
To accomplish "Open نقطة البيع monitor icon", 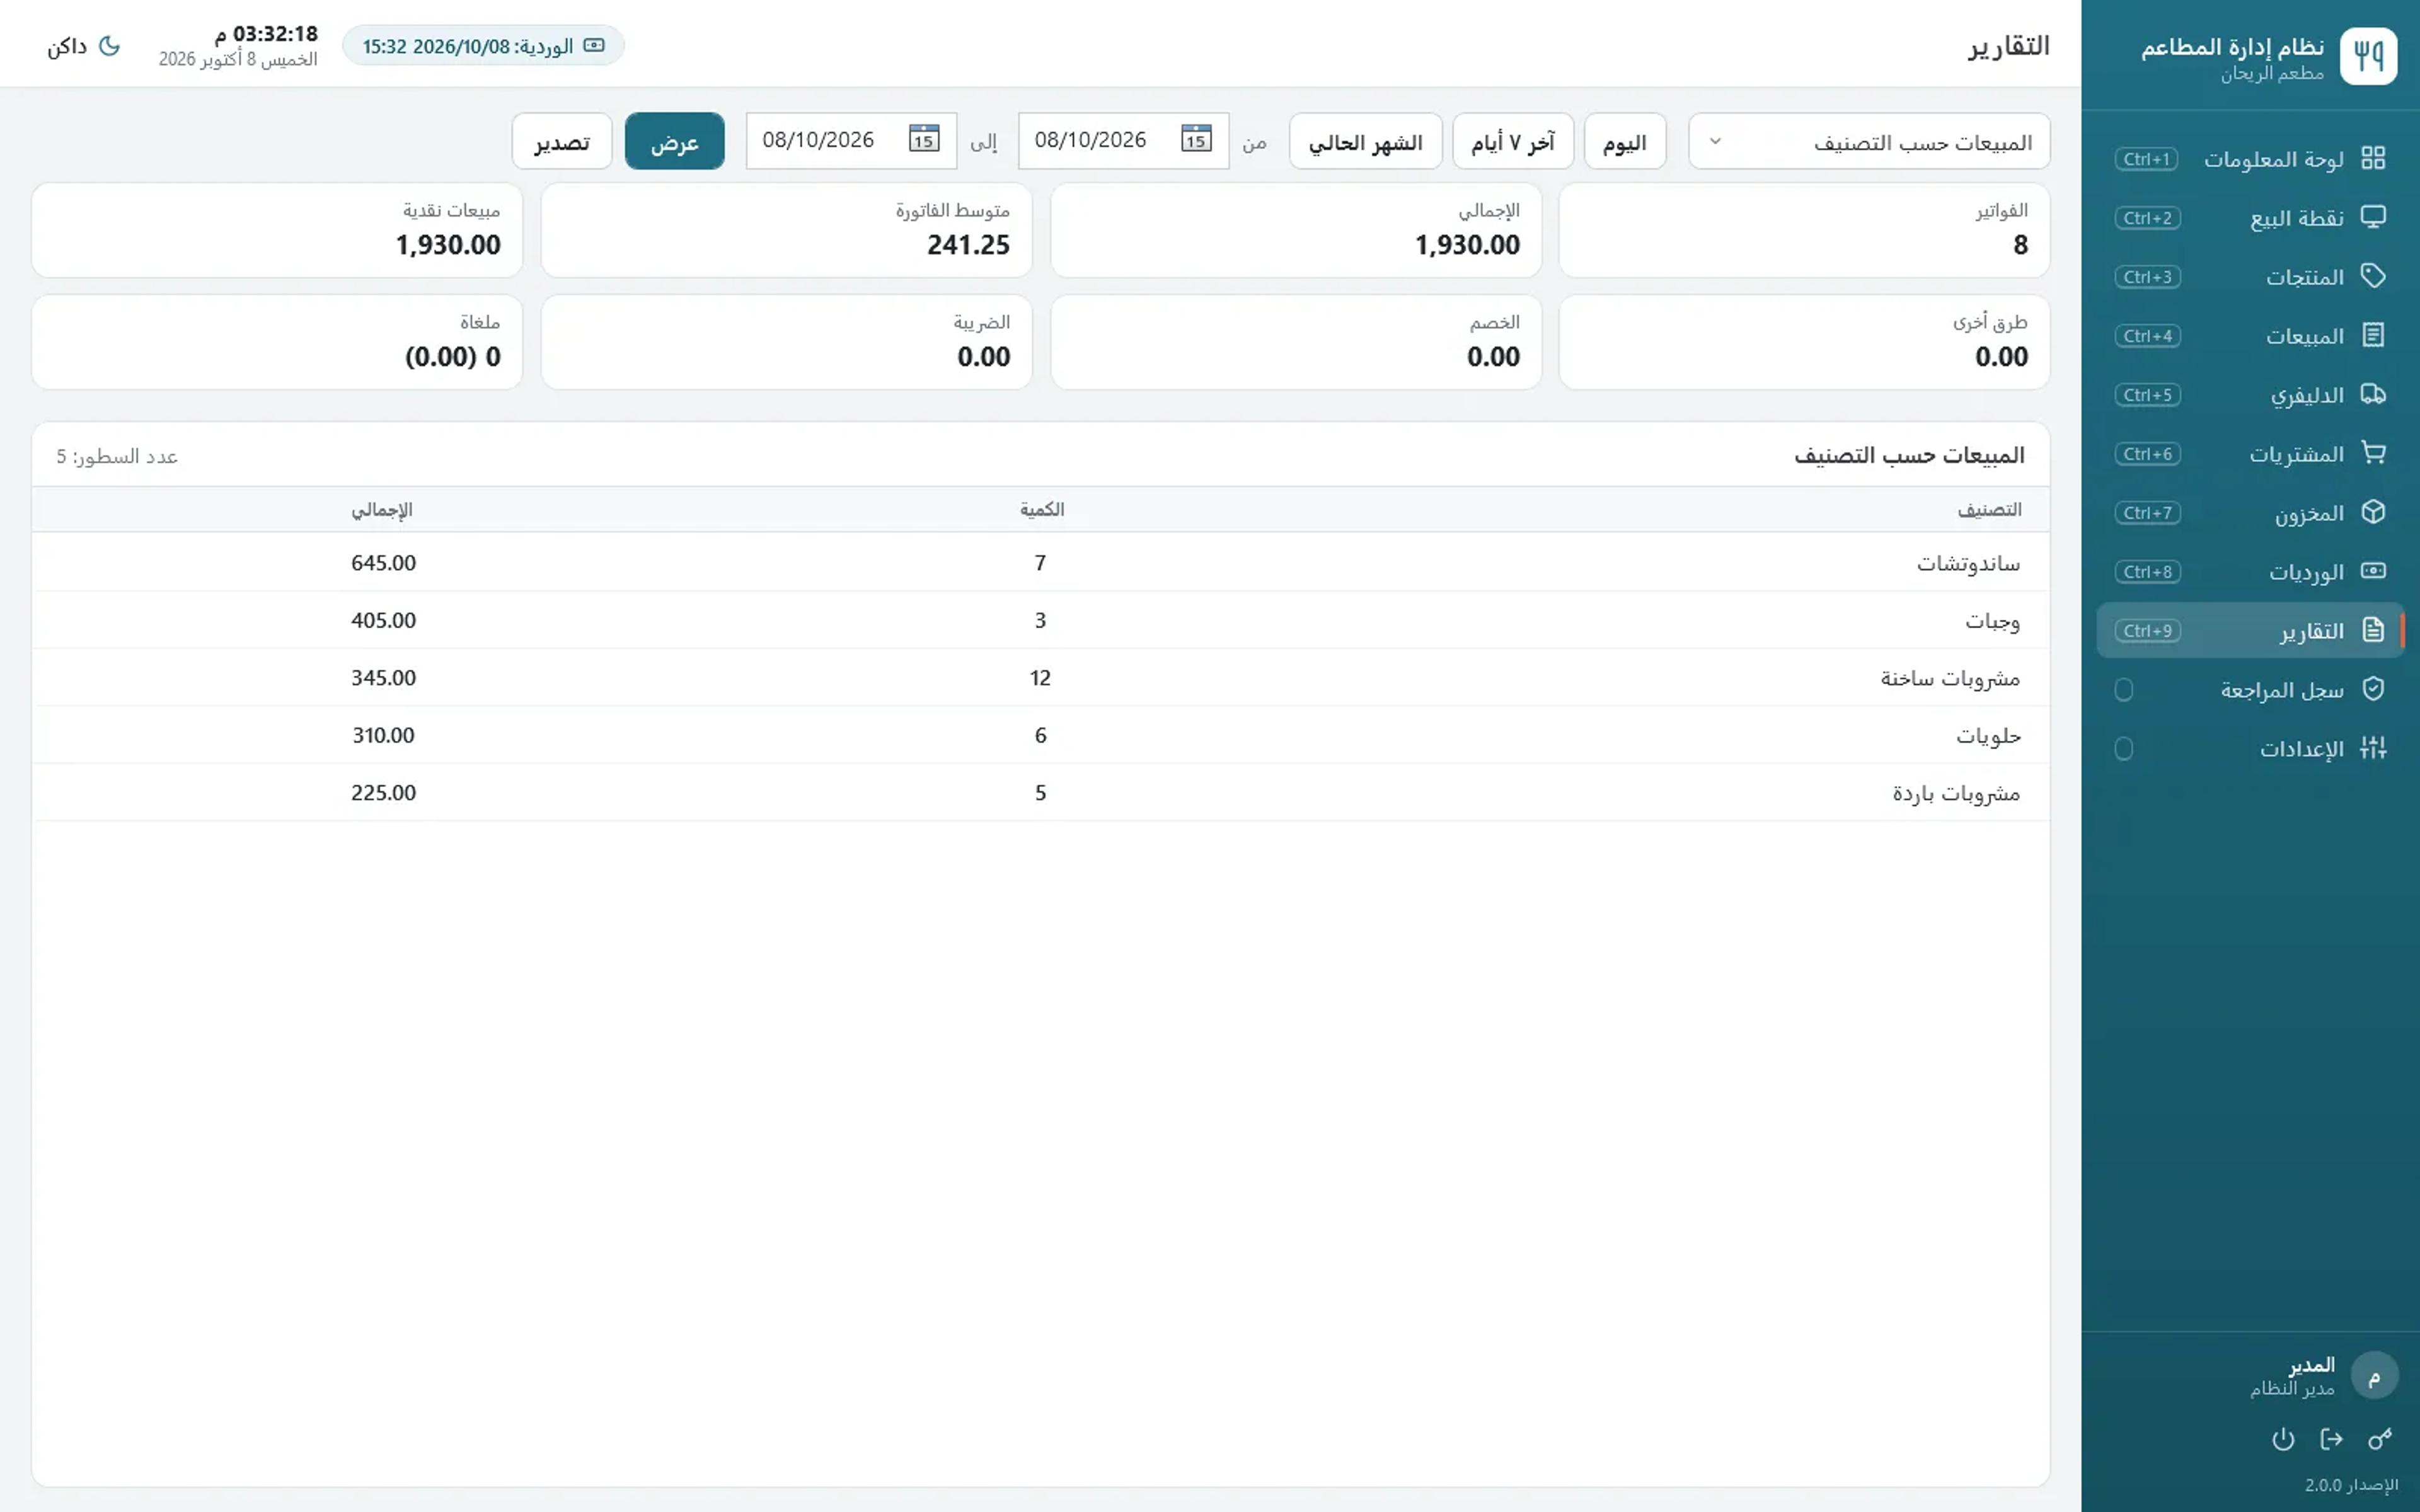I will [2373, 217].
